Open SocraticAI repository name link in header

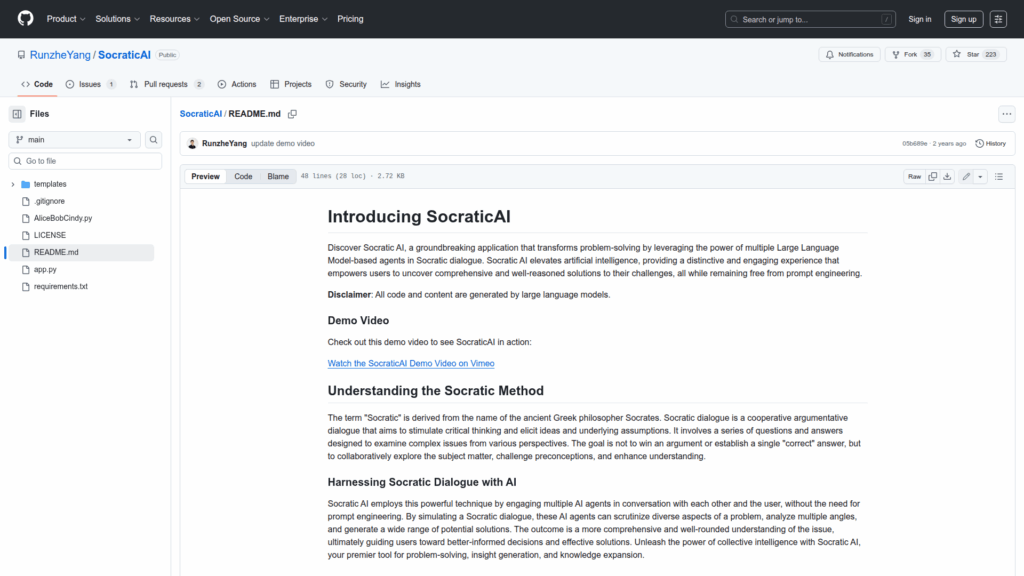pyautogui.click(x=124, y=55)
